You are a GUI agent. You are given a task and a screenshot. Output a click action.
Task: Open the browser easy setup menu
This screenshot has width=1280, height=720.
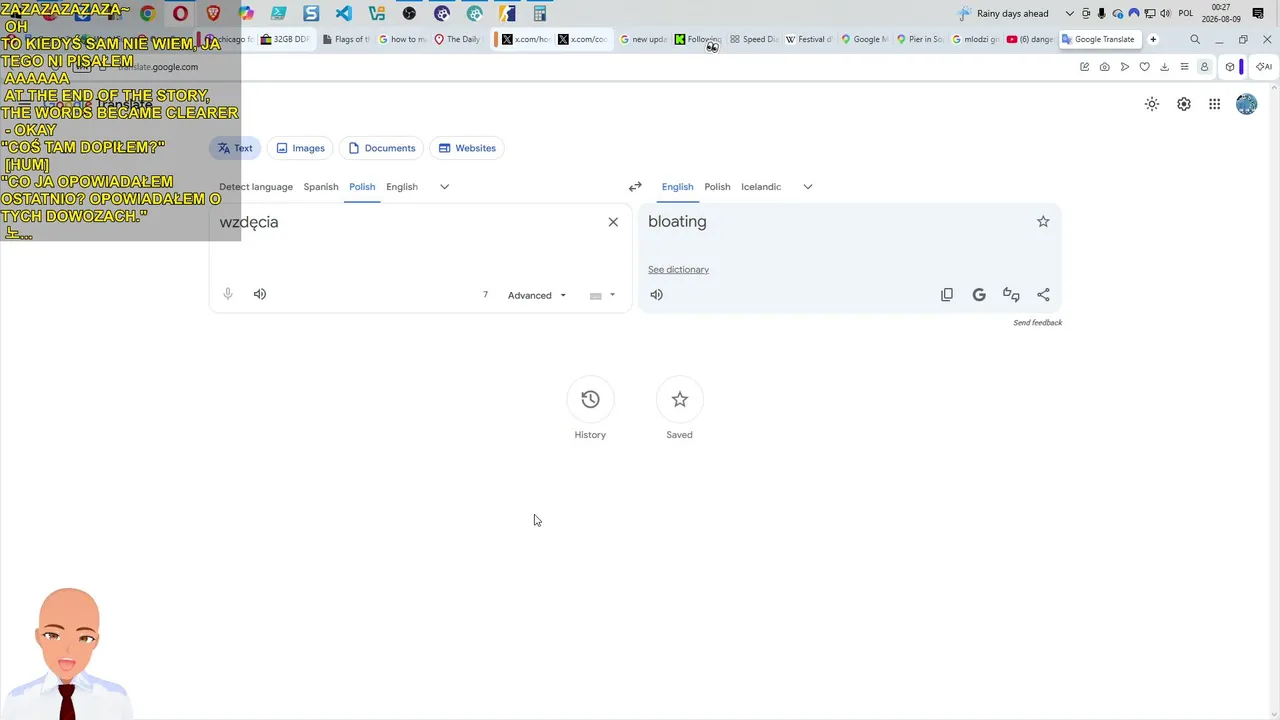click(1184, 67)
